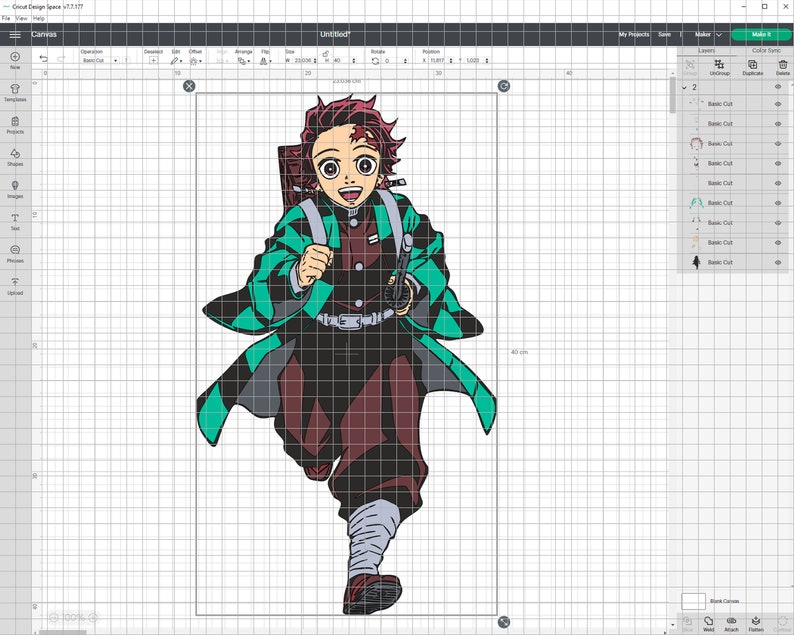Redo the last undone action
This screenshot has width=794, height=635.
[61, 59]
